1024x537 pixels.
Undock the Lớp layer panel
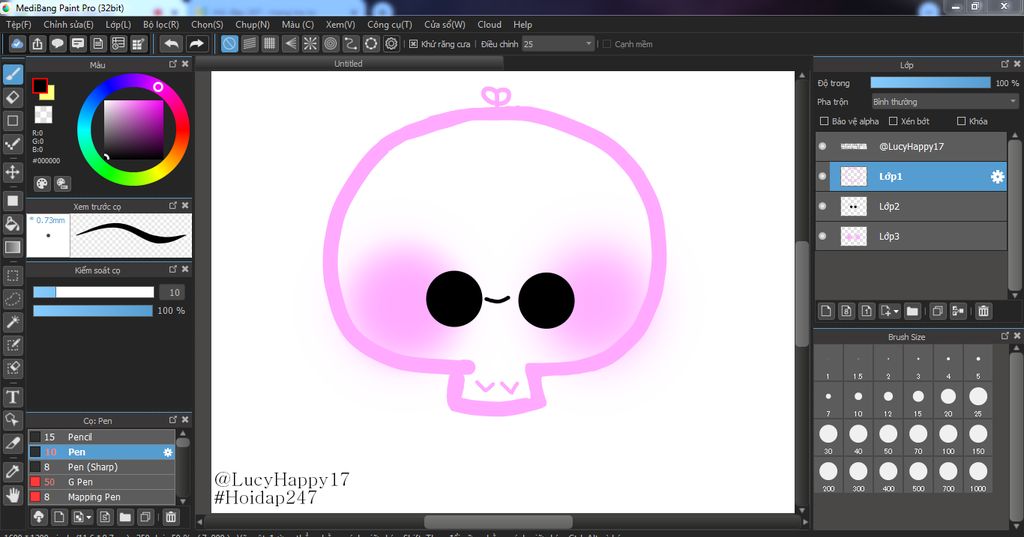[x=1004, y=64]
